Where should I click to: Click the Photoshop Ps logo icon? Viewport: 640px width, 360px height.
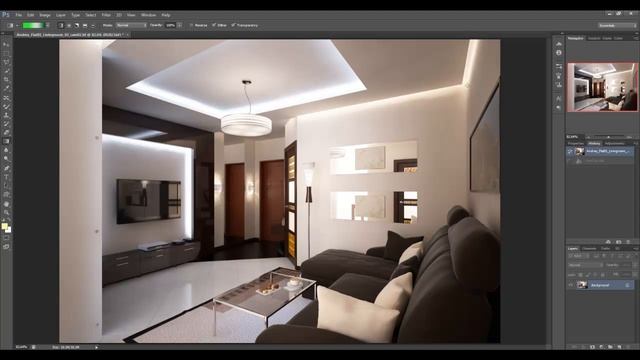6,15
